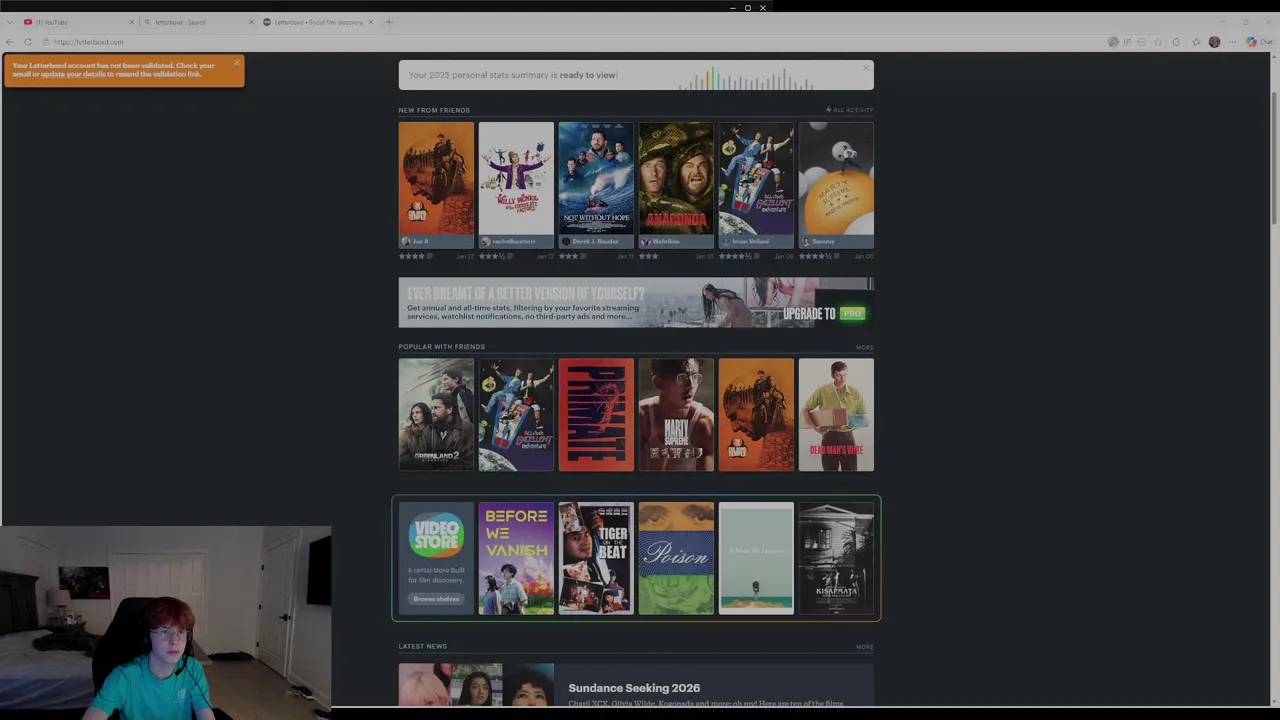The width and height of the screenshot is (1280, 720).
Task: Switch to the YouTube browser tab
Action: 78,22
